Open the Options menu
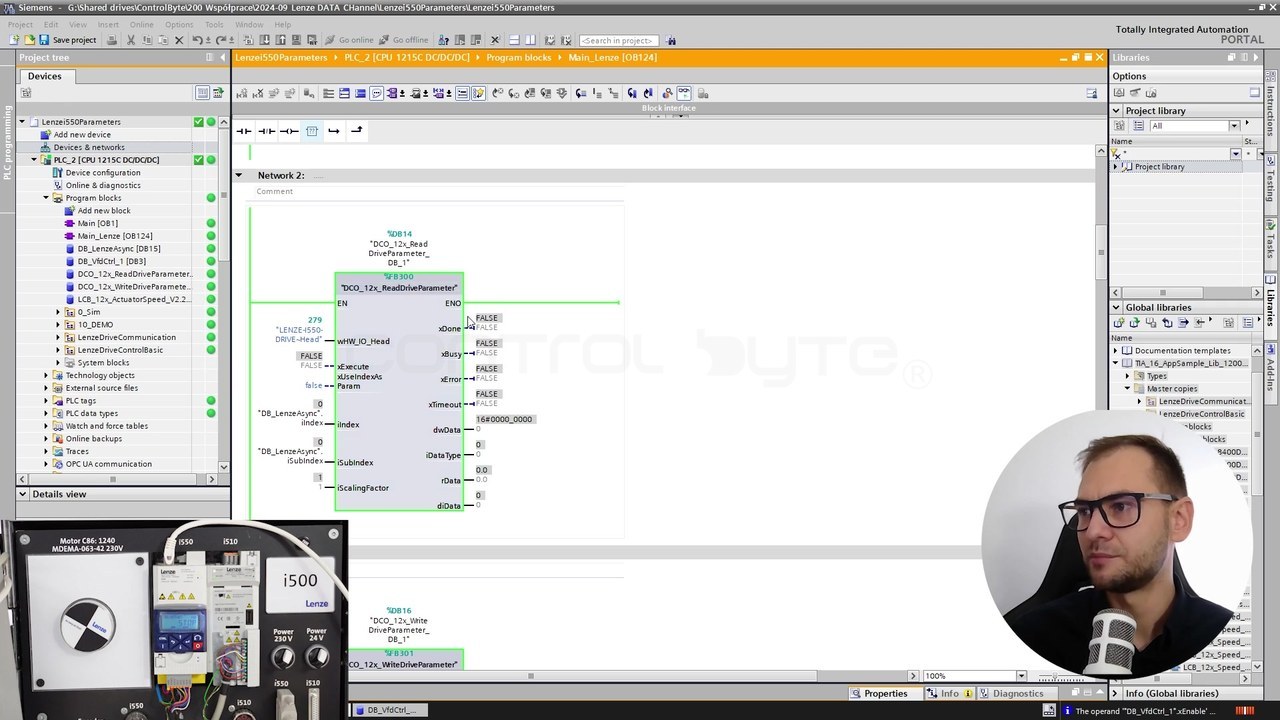This screenshot has height=720, width=1280. coord(179,24)
